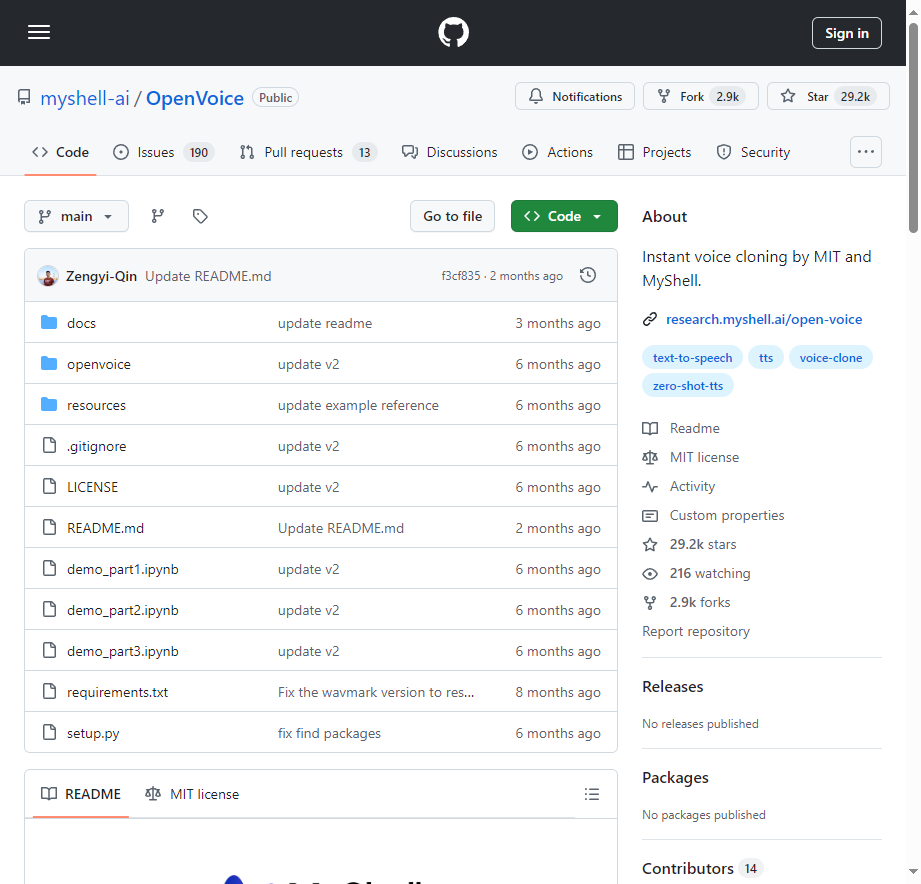Open the requirements.txt file
The height and width of the screenshot is (884, 921).
pyautogui.click(x=117, y=693)
